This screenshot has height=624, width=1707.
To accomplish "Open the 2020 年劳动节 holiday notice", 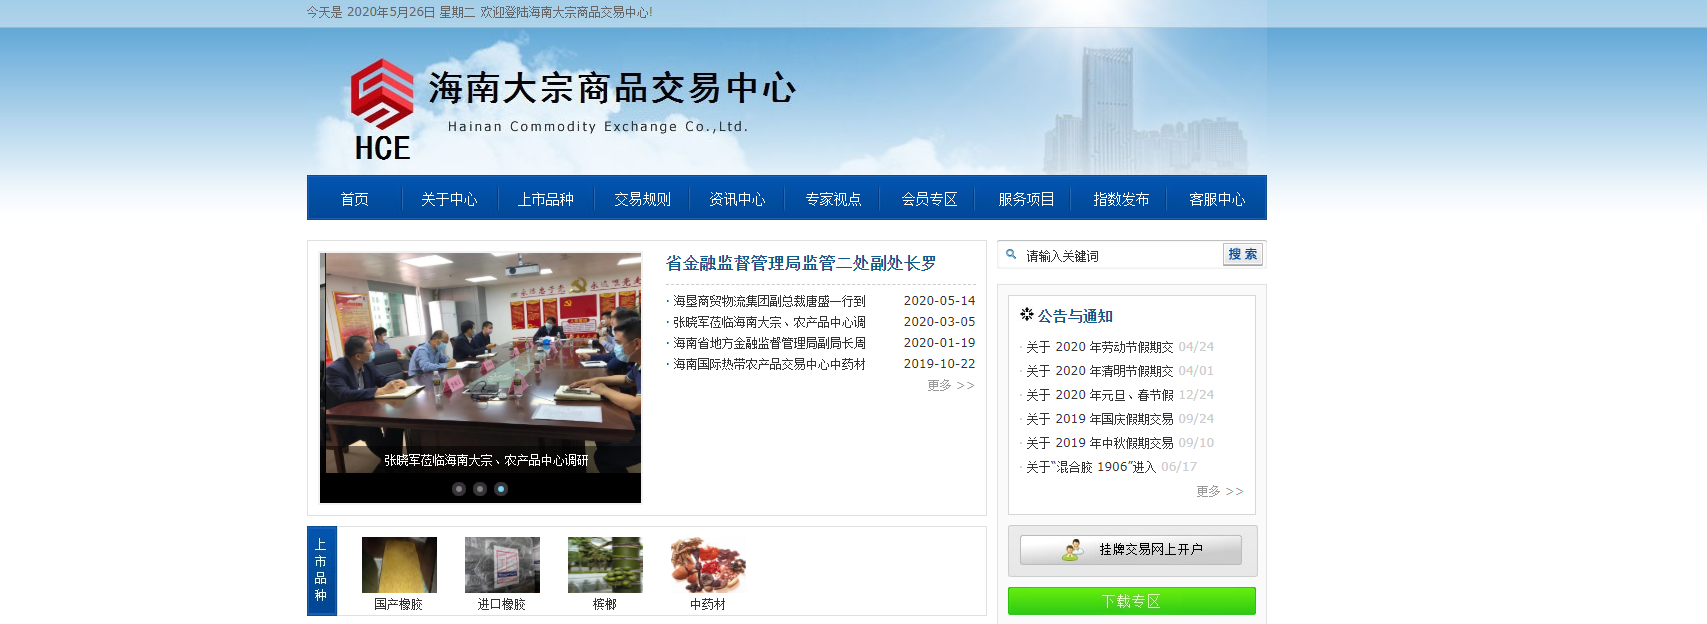I will tap(1099, 347).
